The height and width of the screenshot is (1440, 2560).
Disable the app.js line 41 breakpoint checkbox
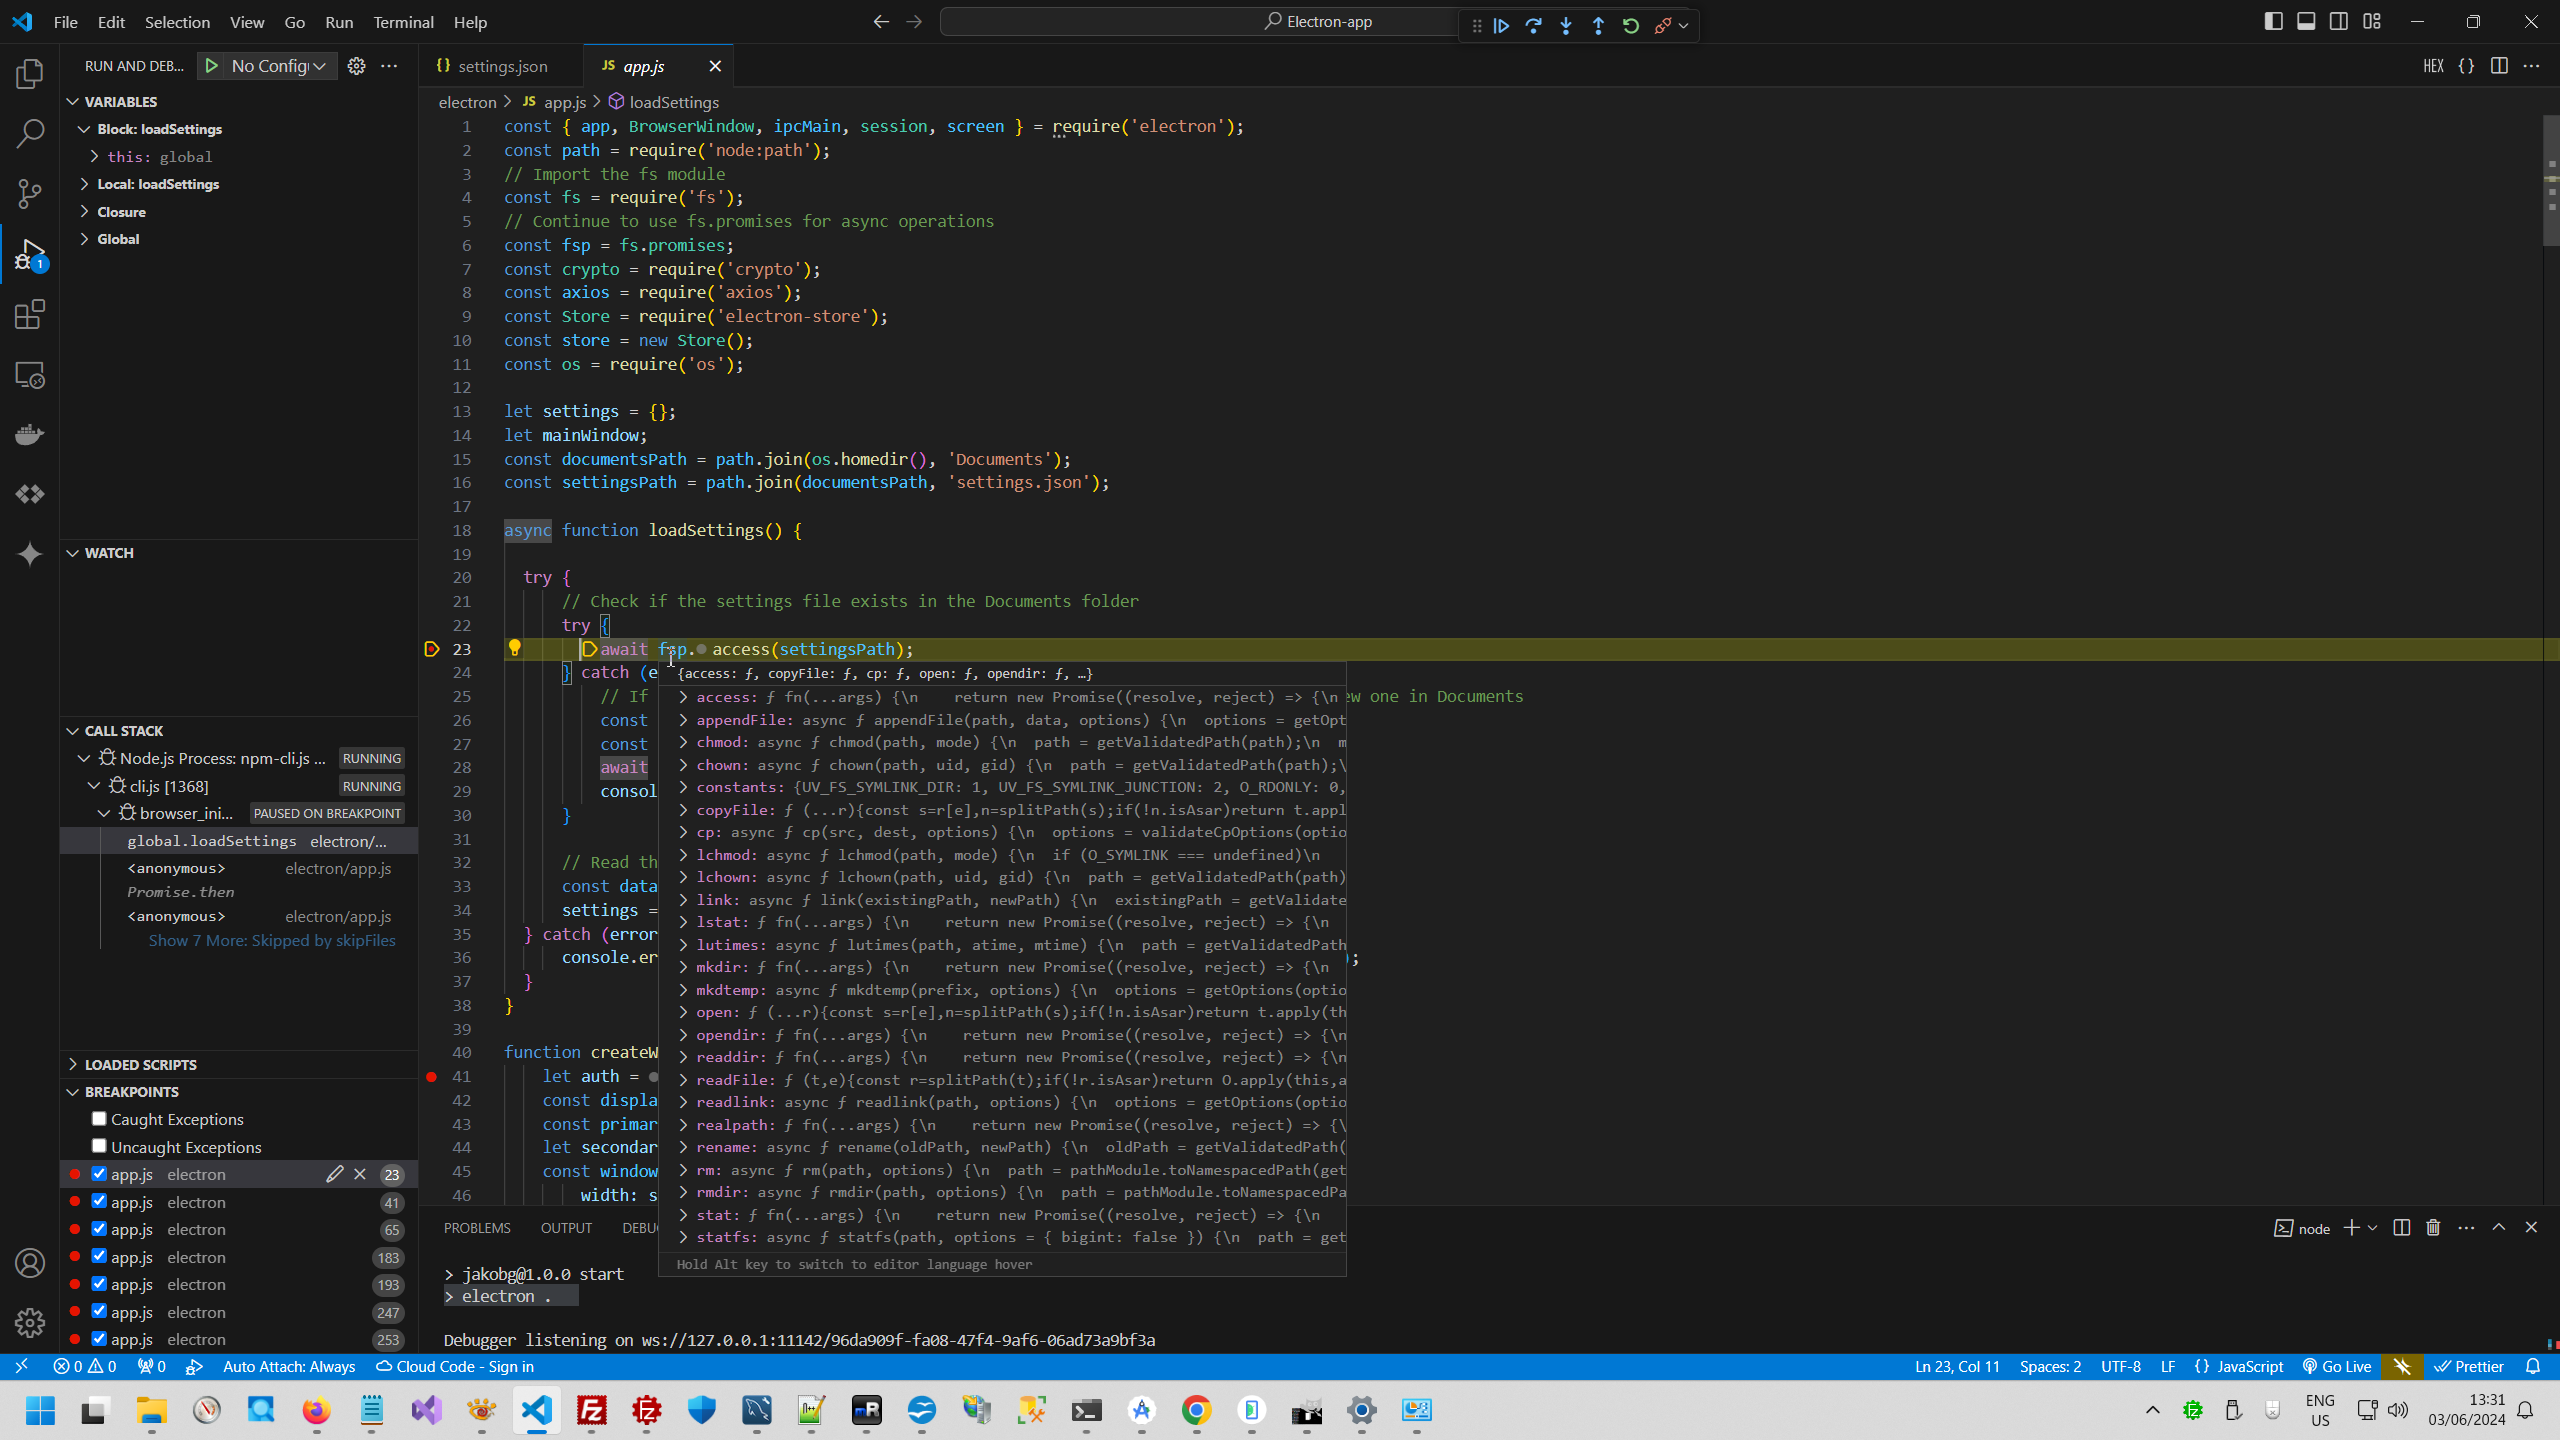point(99,1201)
